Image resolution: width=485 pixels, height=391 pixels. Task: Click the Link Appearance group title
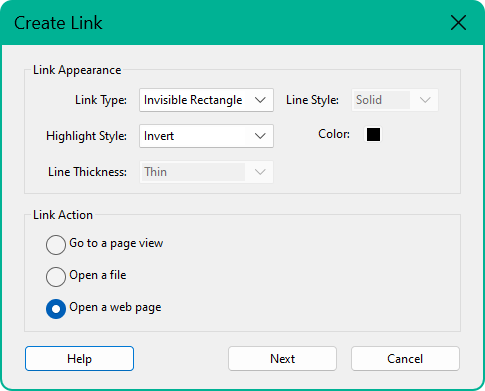click(77, 70)
